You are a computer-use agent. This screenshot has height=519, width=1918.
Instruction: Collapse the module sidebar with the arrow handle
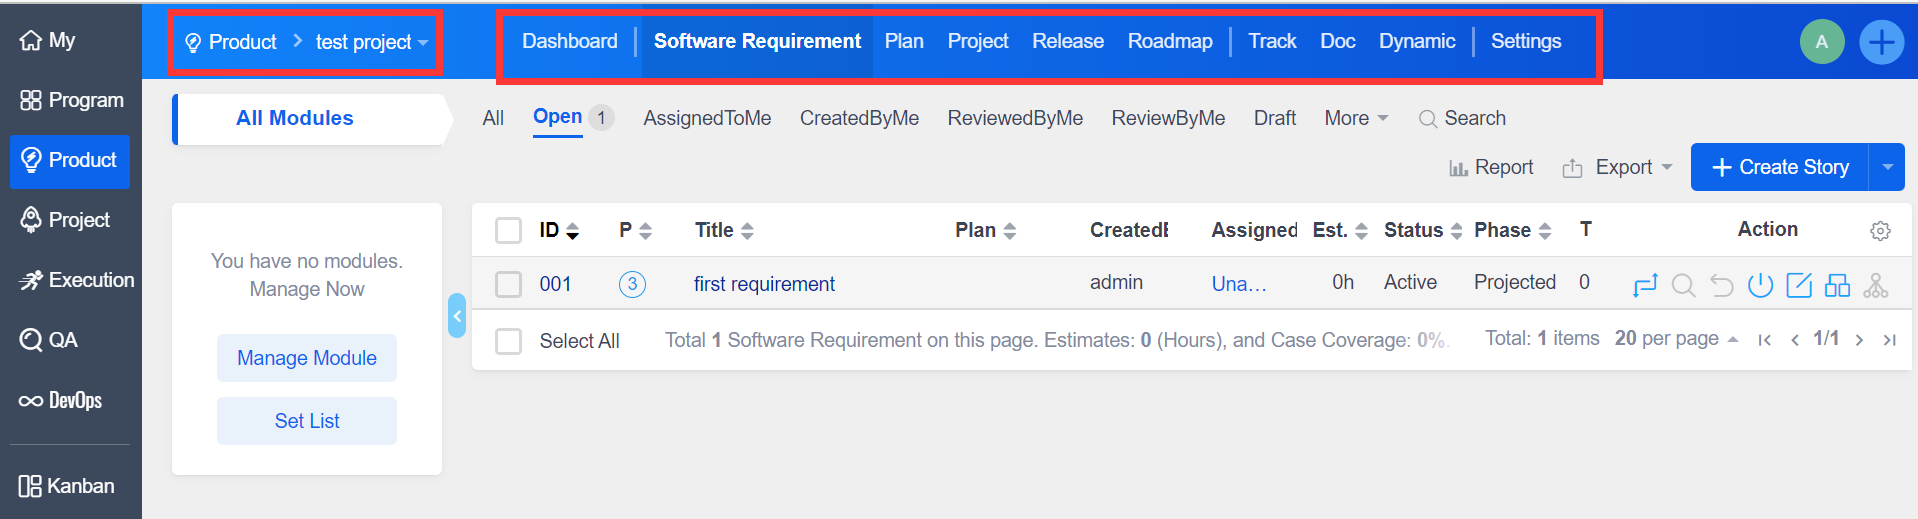click(457, 316)
